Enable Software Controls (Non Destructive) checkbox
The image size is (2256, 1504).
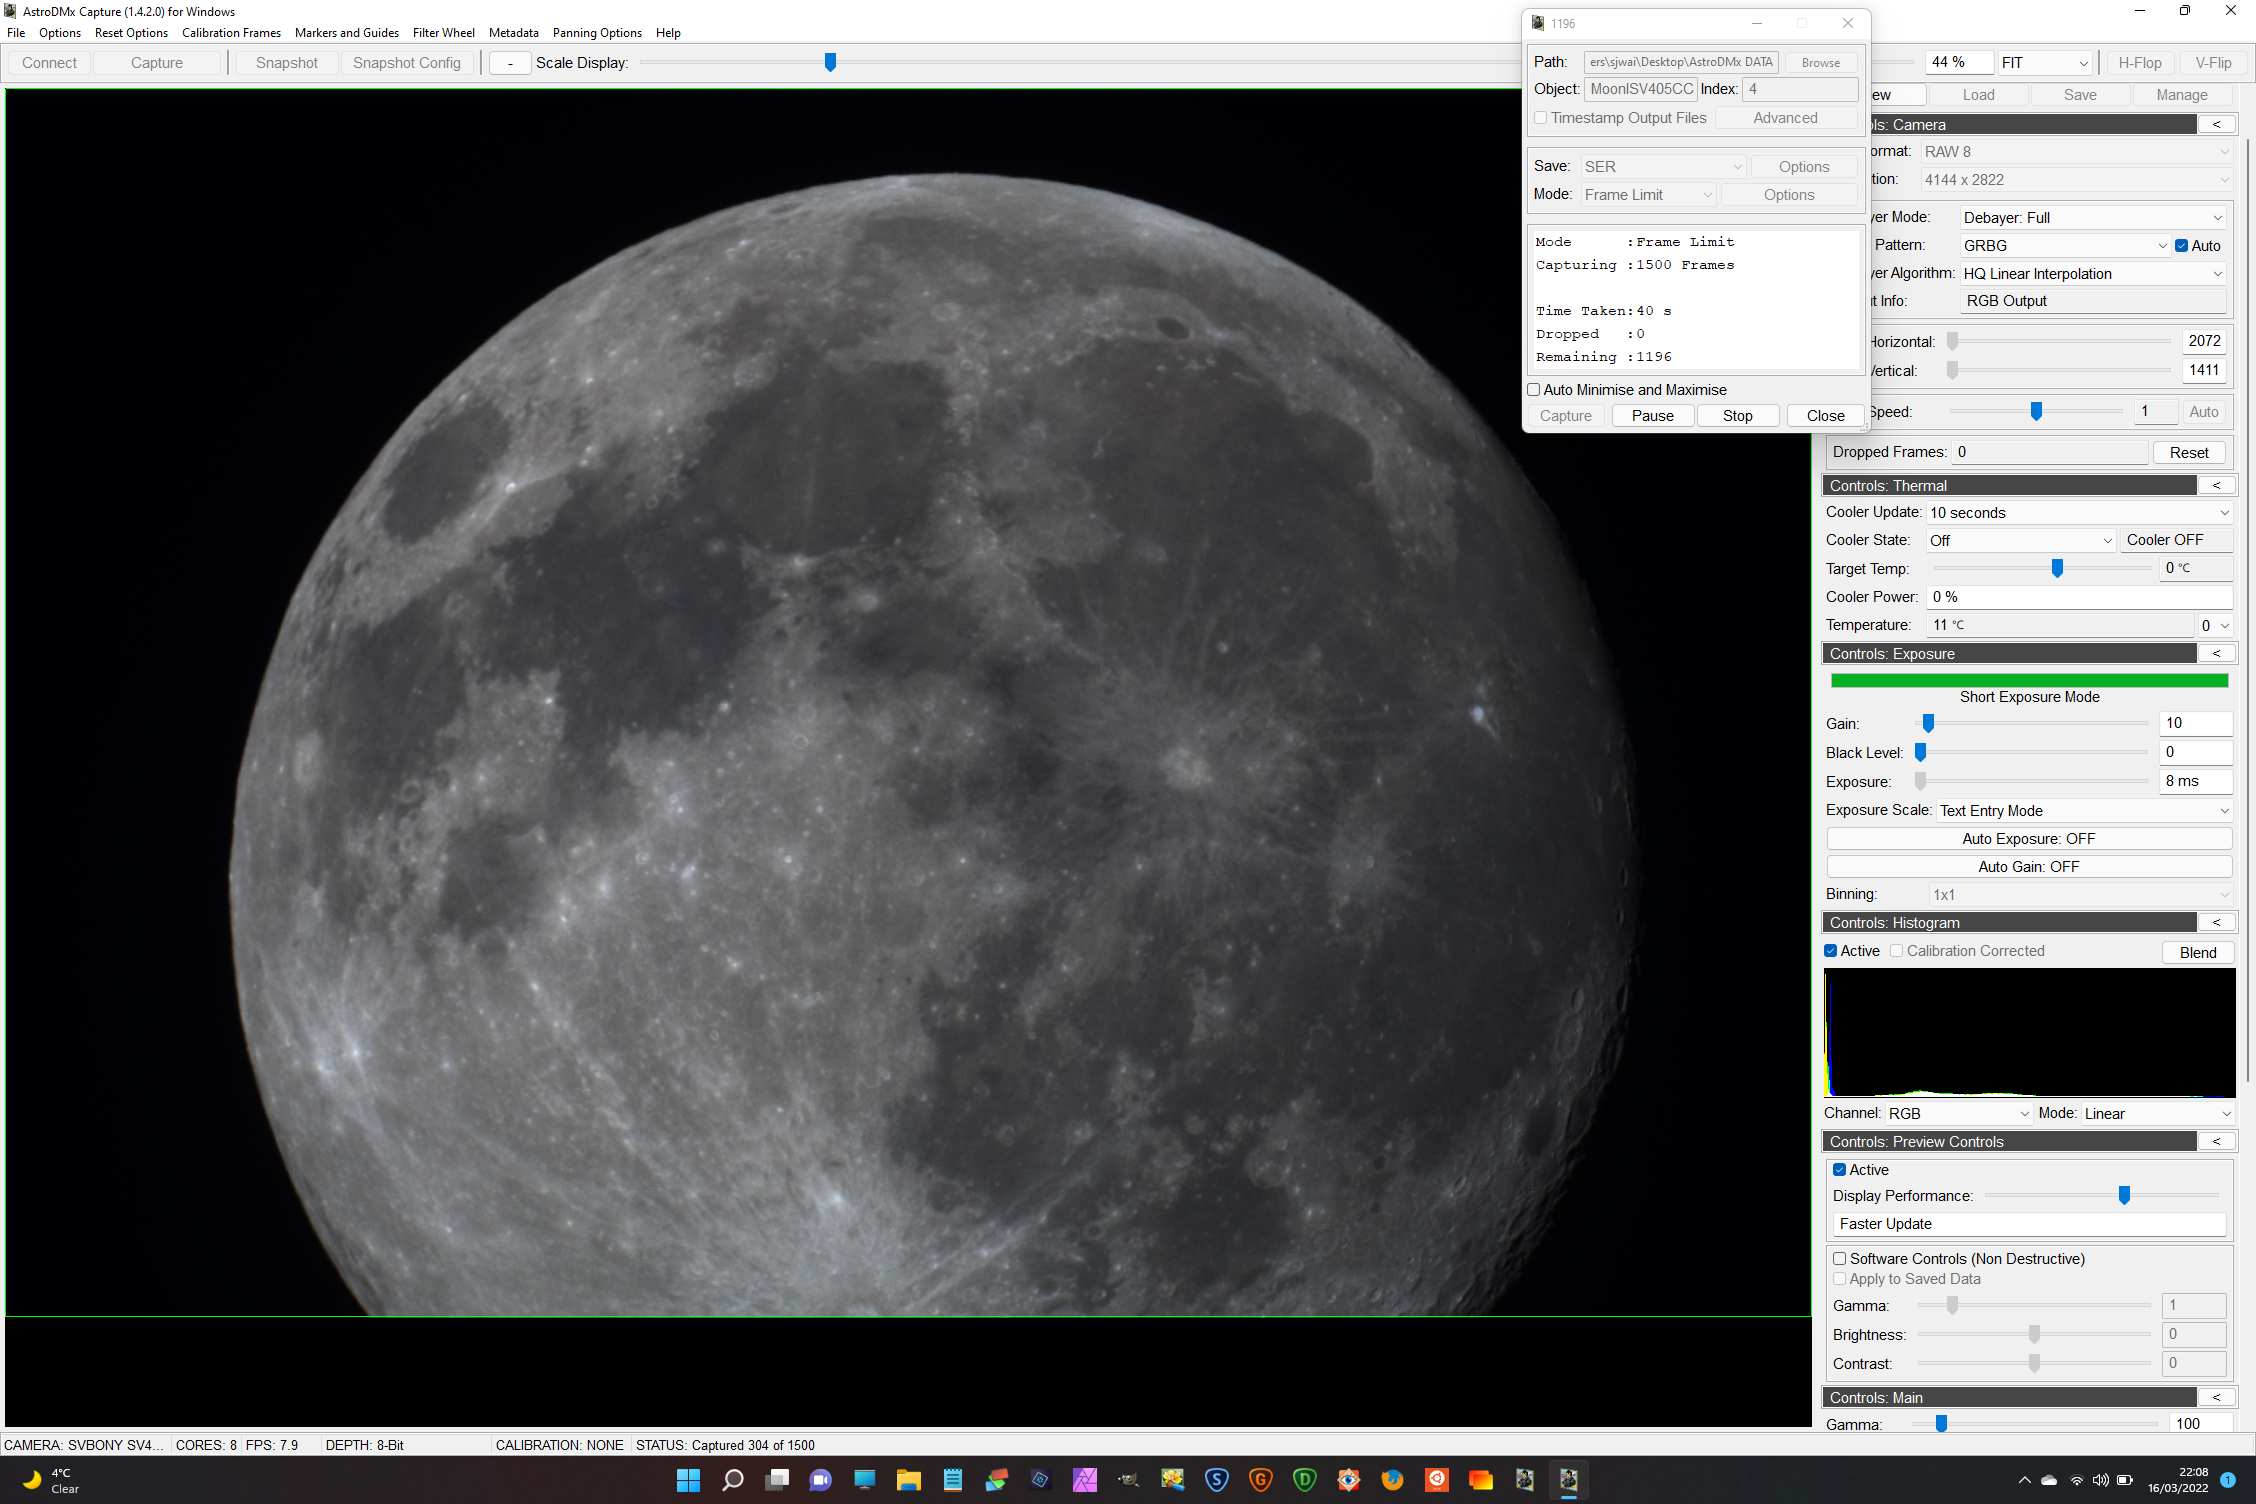coord(1839,1259)
